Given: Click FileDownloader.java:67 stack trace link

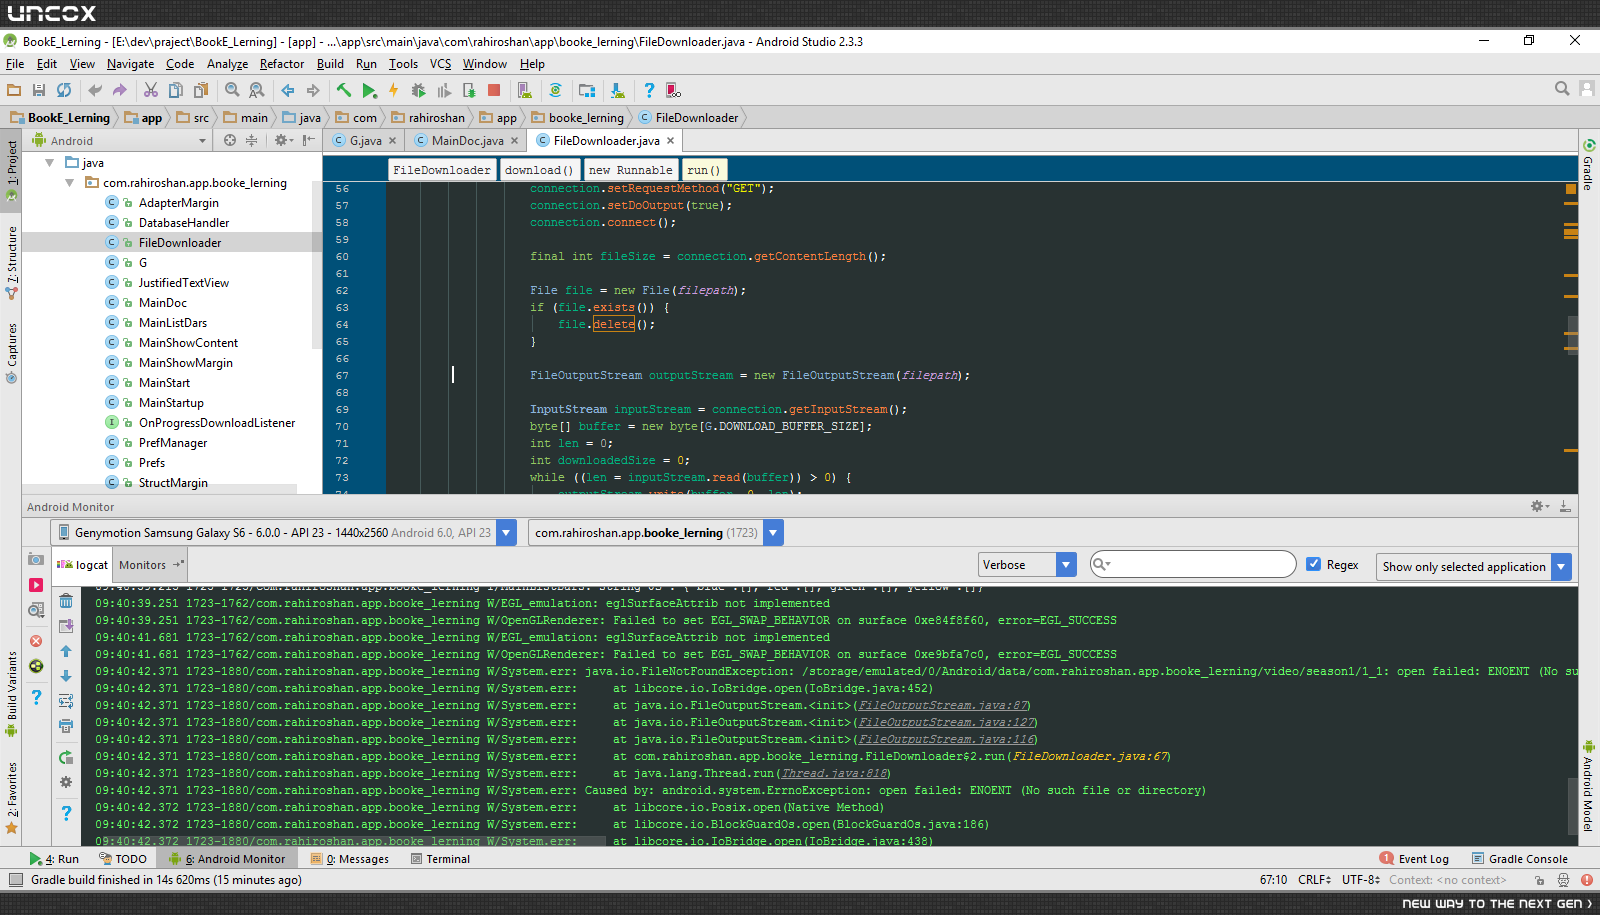Looking at the screenshot, I should tap(1091, 756).
